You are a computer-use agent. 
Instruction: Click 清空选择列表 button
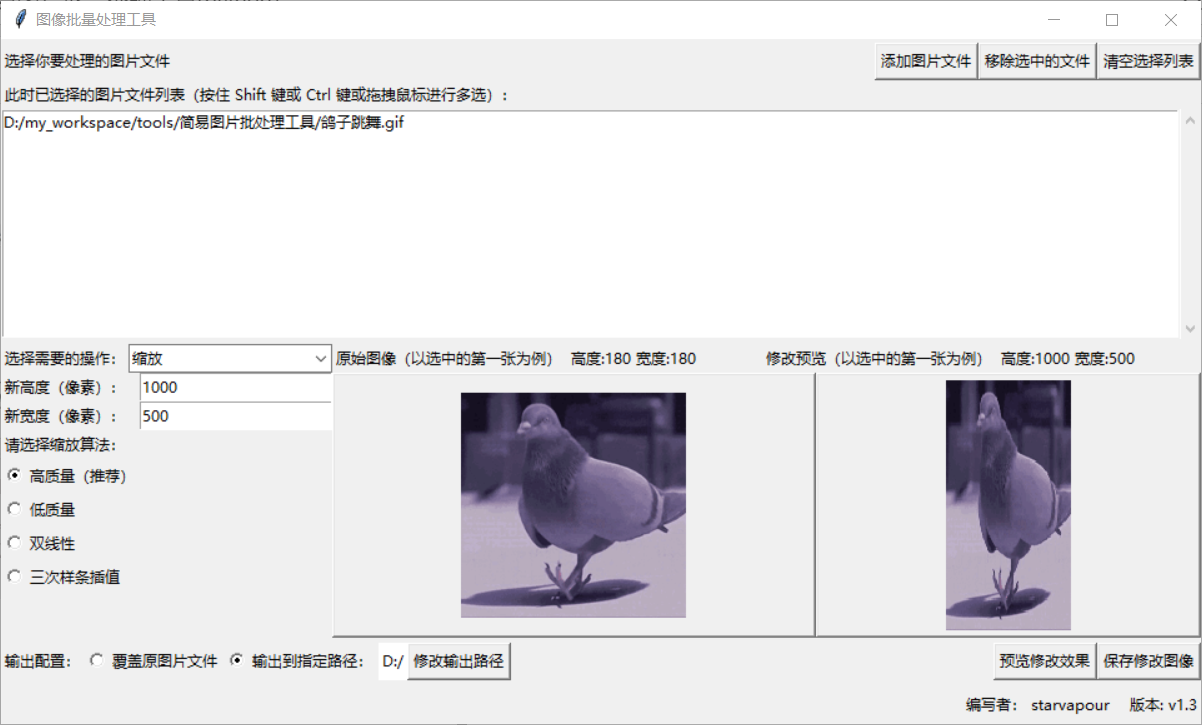(x=1148, y=61)
